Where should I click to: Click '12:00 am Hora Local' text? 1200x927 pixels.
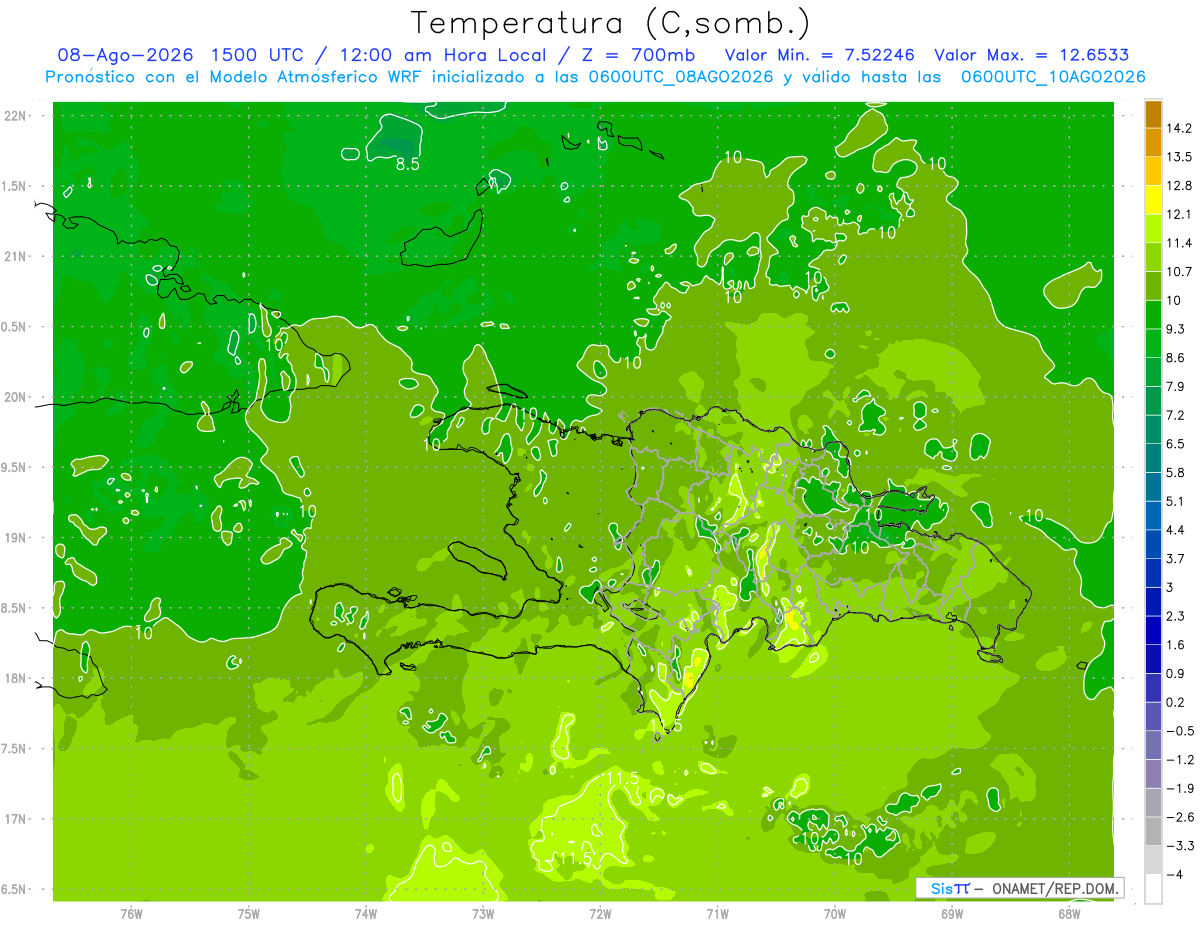coord(442,55)
